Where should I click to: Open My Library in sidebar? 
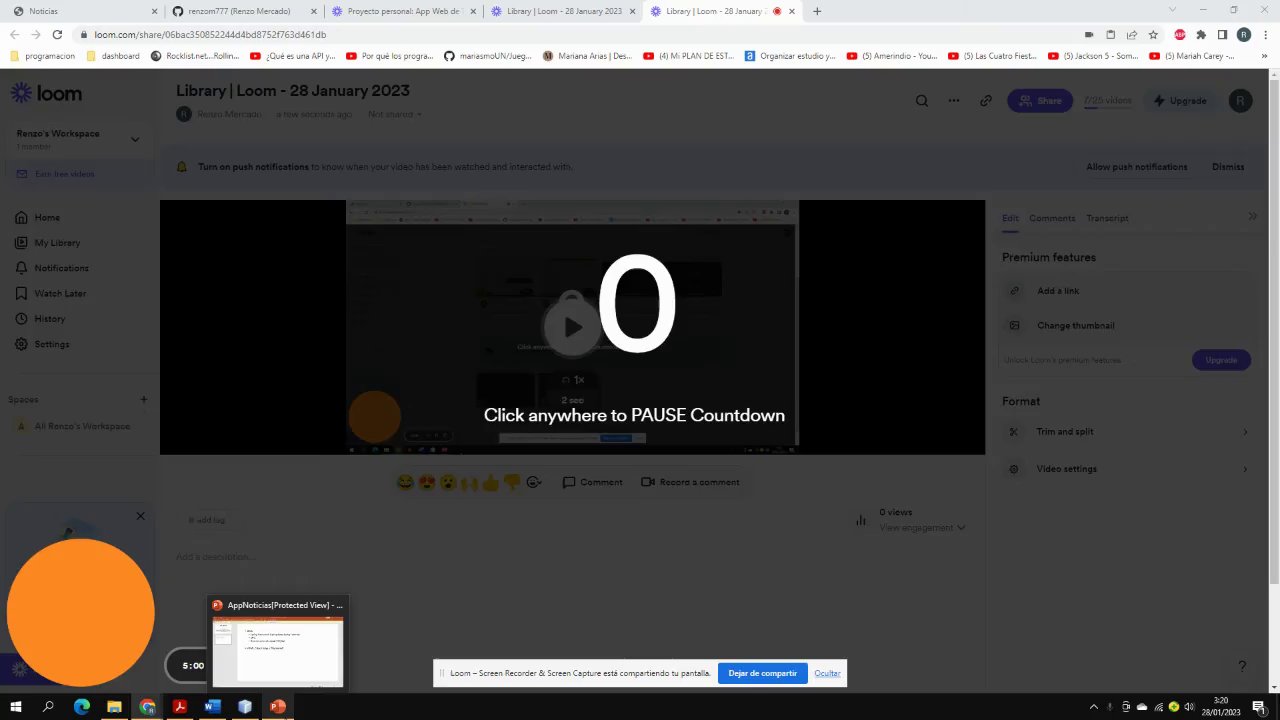coord(48,242)
